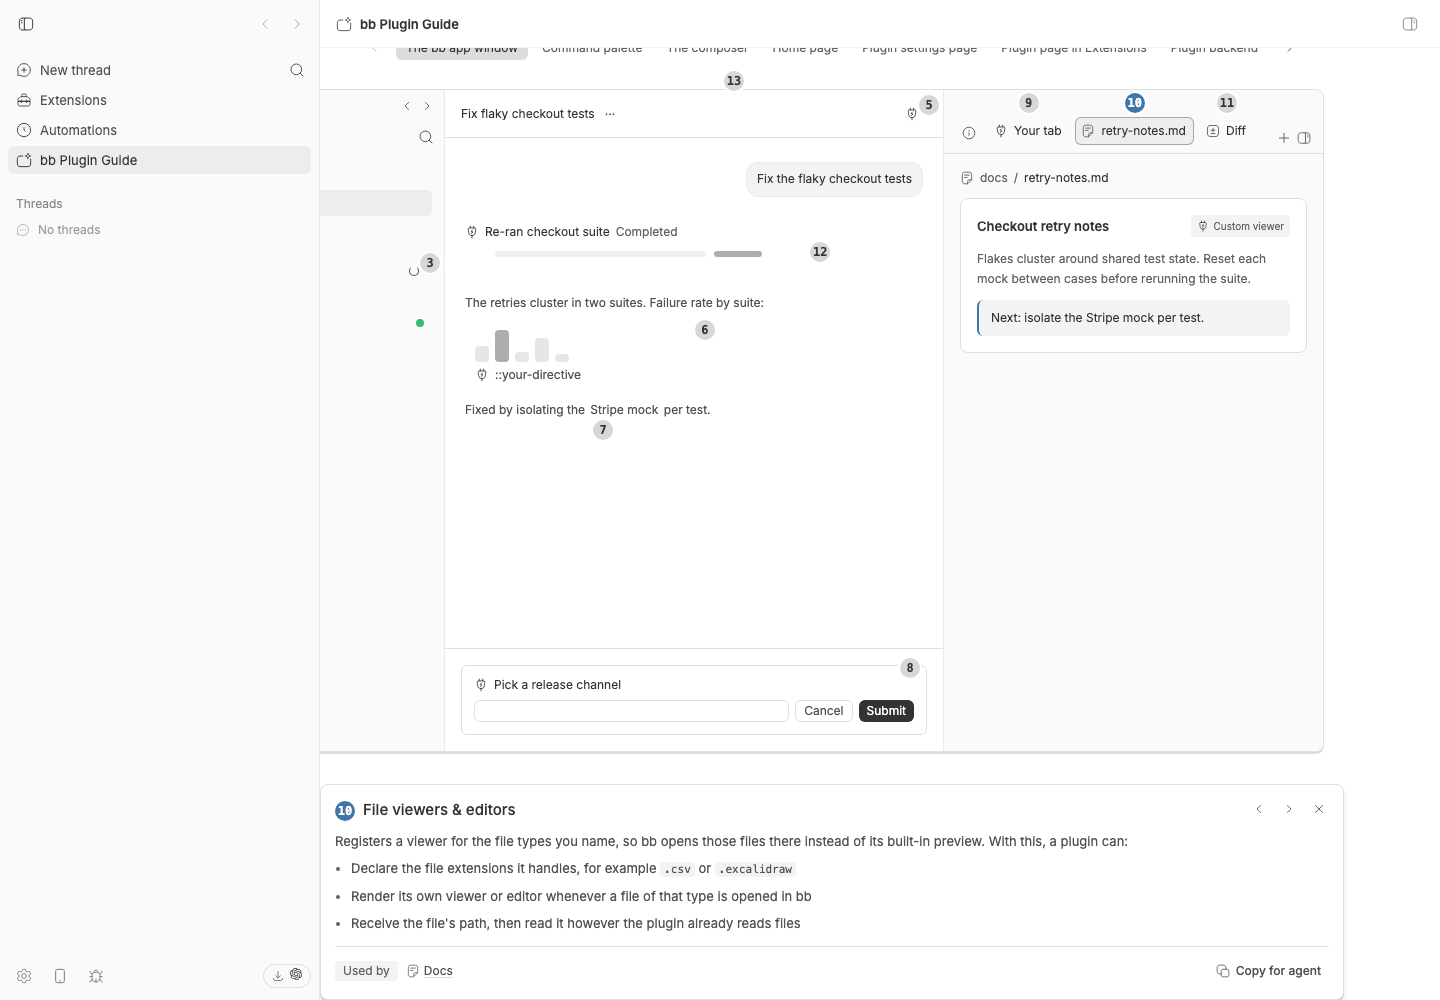
Task: Select bb Plugin Guide in the sidebar
Action: (159, 160)
